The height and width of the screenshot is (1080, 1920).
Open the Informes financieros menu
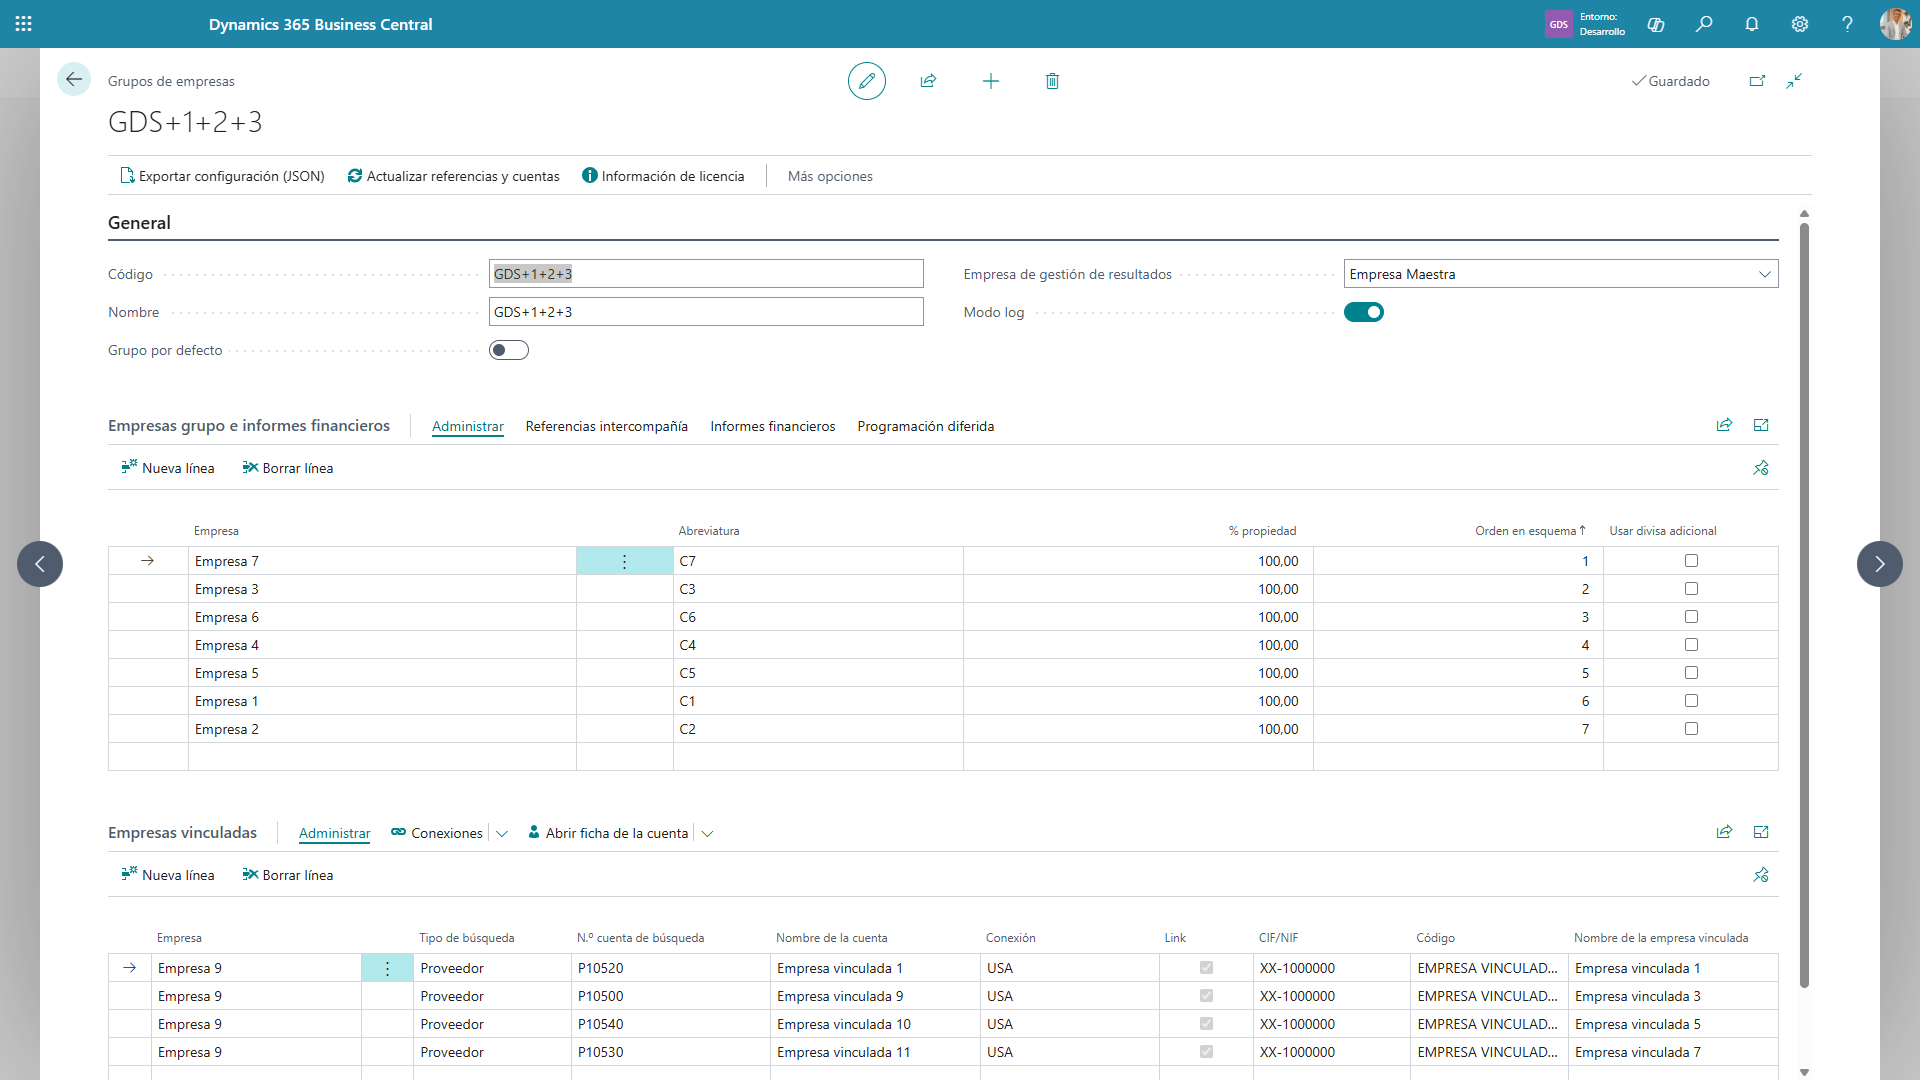[773, 426]
